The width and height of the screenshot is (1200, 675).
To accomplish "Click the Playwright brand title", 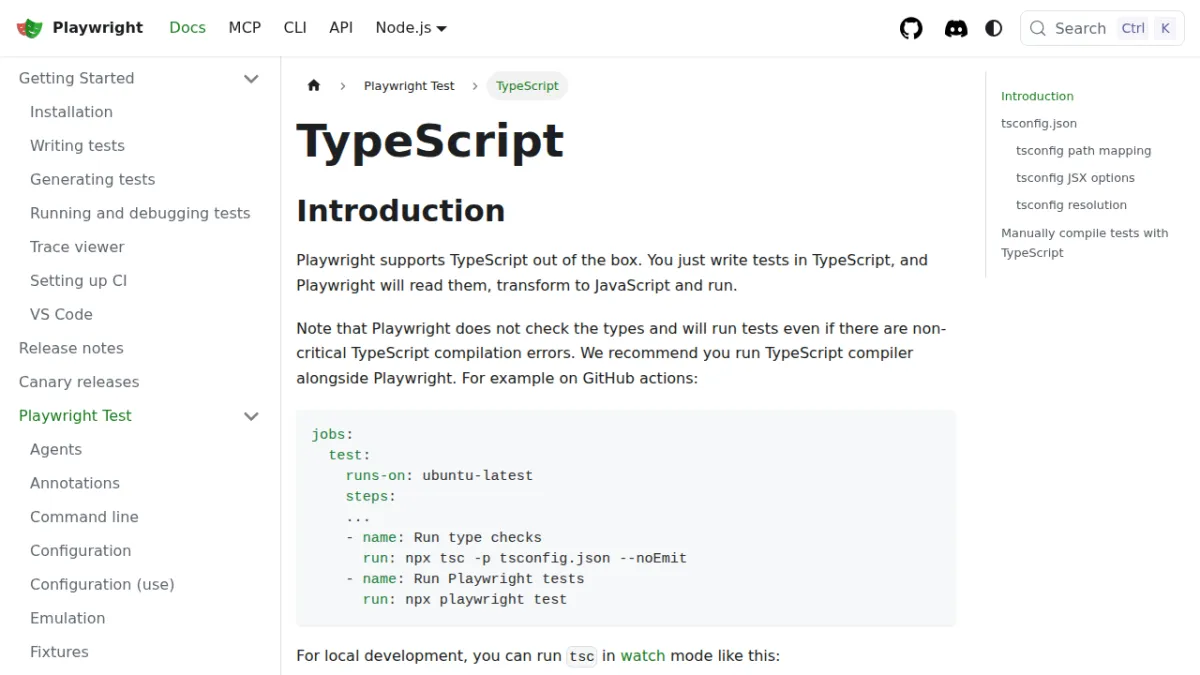I will [98, 28].
